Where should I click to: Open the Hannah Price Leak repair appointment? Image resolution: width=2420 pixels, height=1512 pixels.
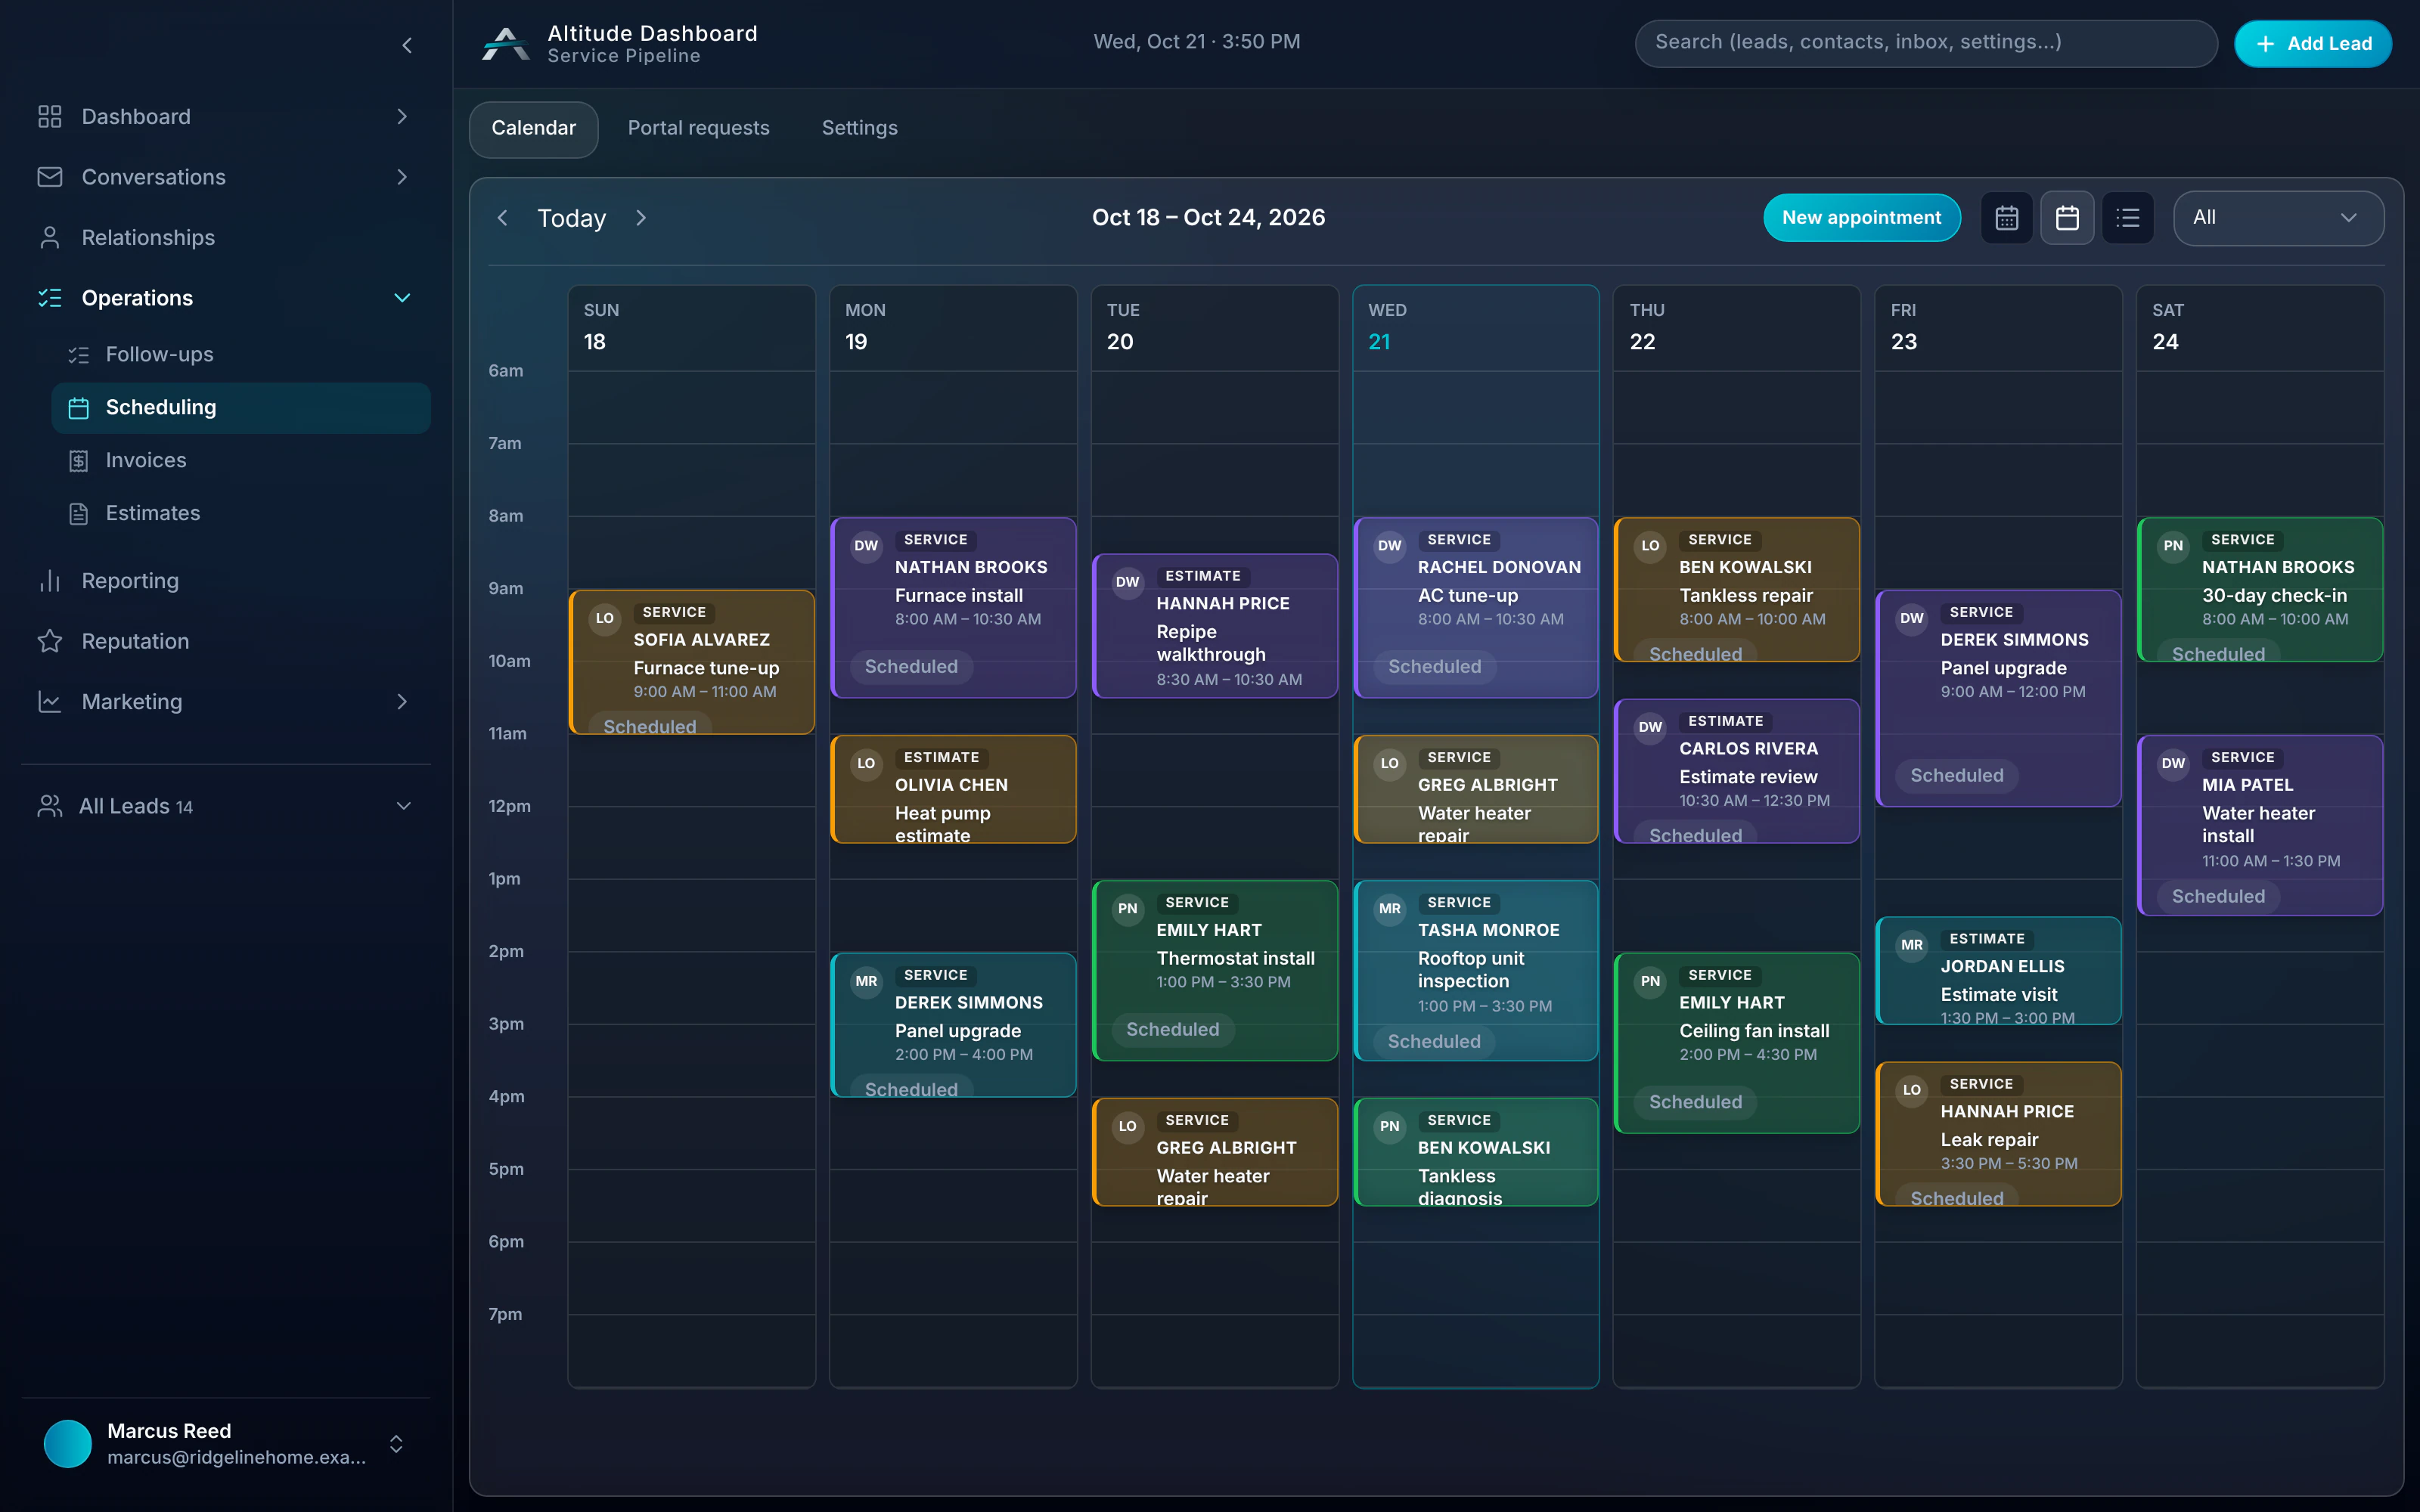1998,1134
